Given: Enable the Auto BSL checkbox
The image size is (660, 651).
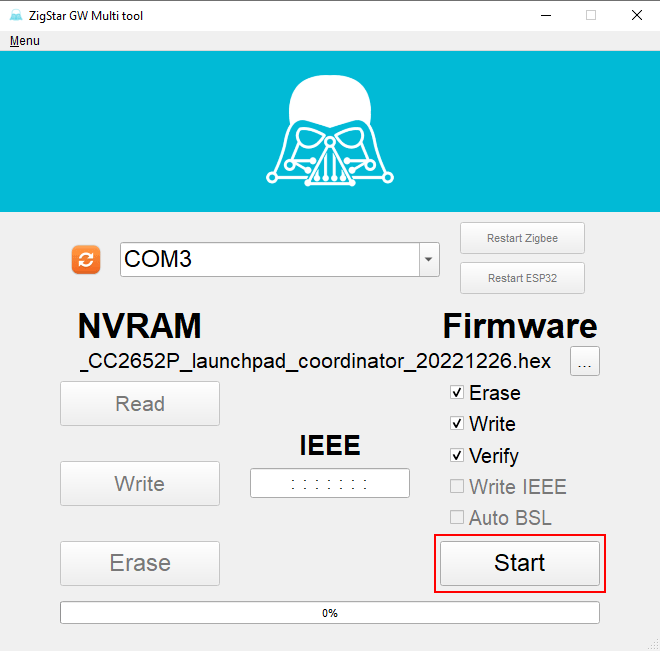Looking at the screenshot, I should click(457, 518).
